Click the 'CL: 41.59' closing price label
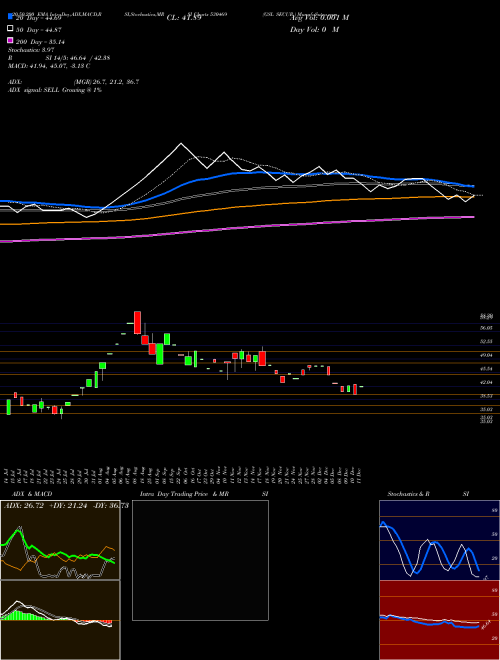The height and width of the screenshot is (660, 500). [x=184, y=18]
